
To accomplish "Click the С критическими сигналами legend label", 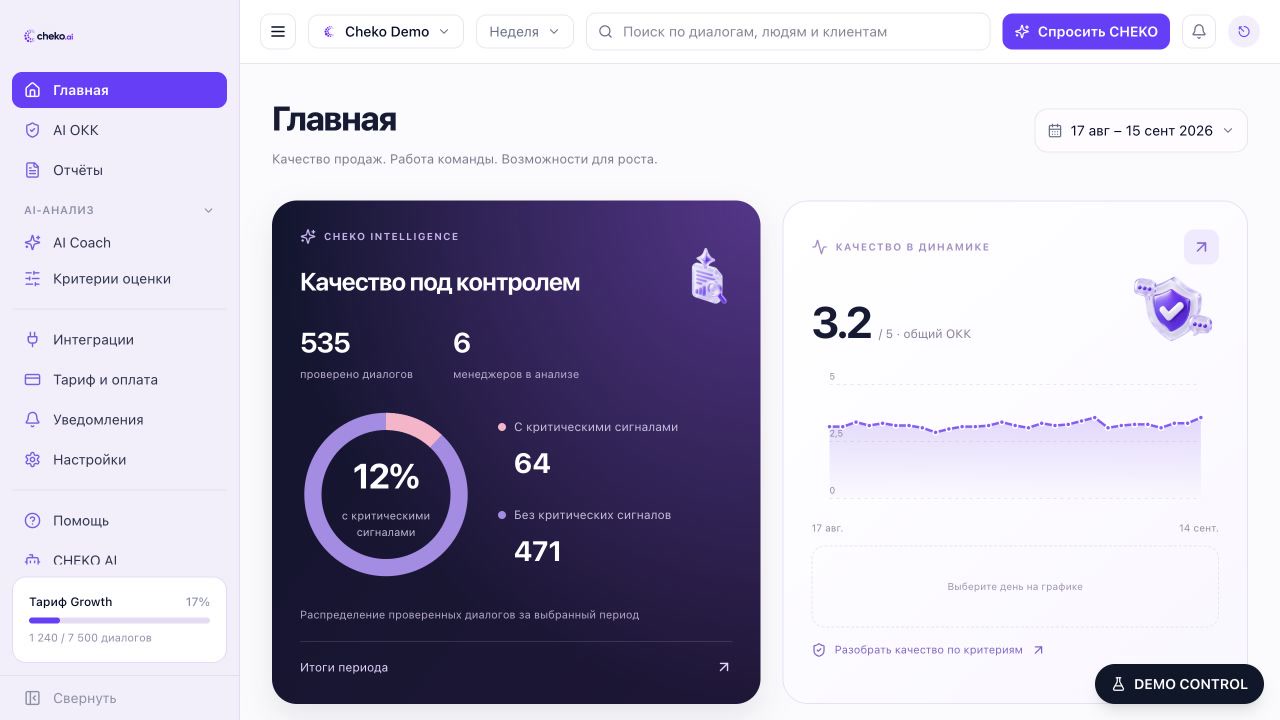I will 596,427.
